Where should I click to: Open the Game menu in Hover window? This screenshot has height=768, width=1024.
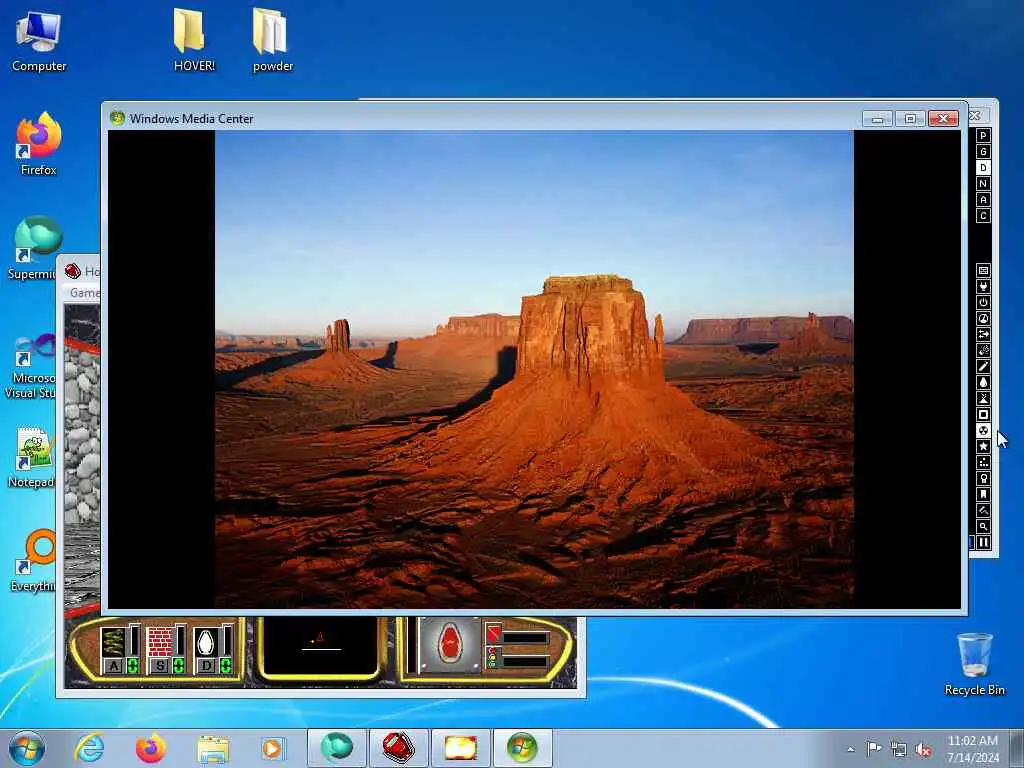tap(84, 293)
